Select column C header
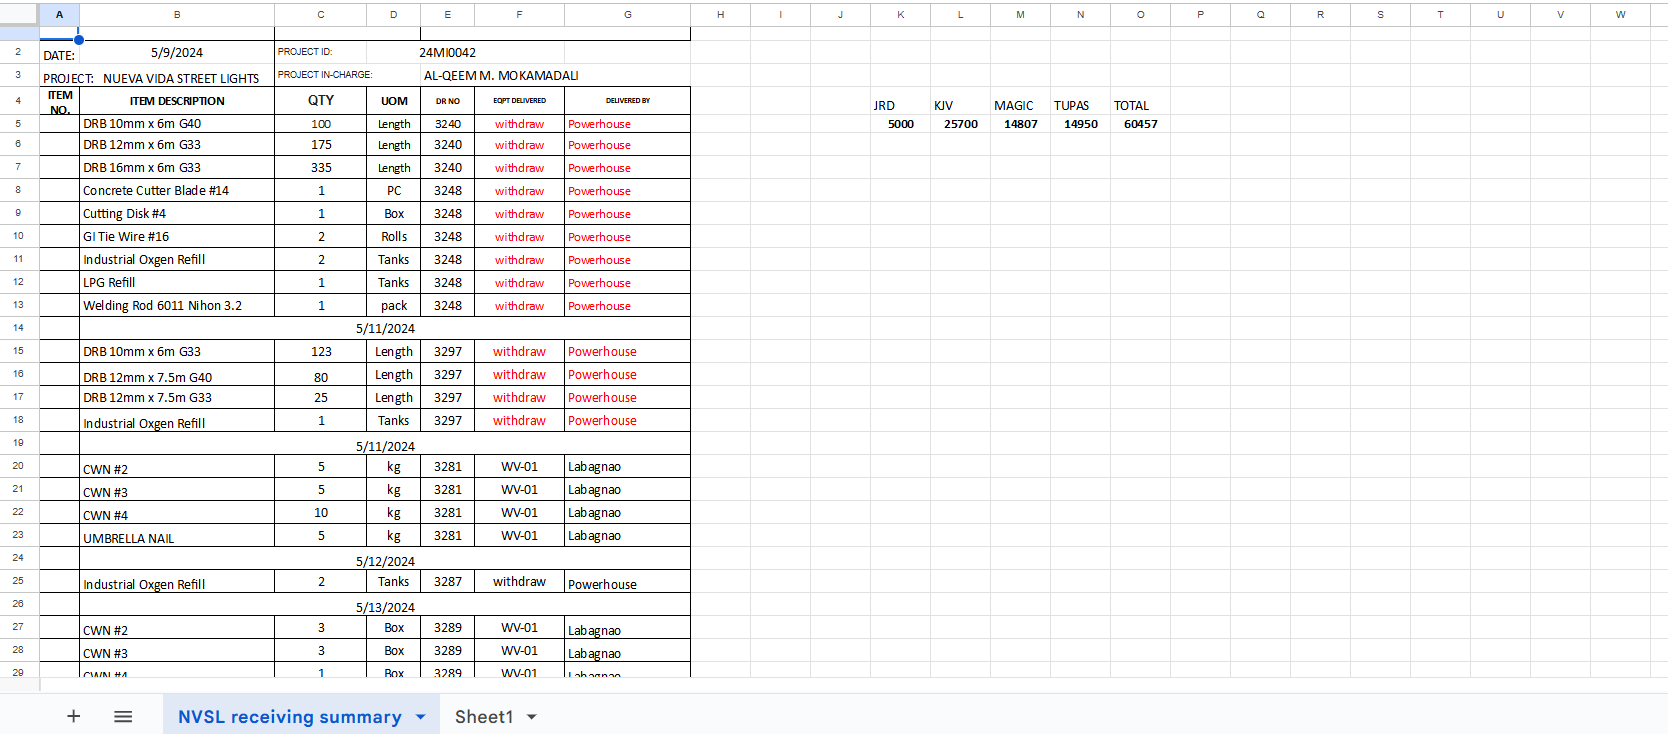This screenshot has width=1668, height=734. coord(321,14)
